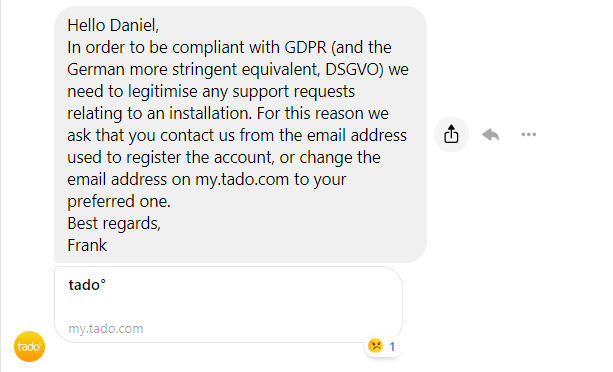613x372 pixels.
Task: Show who reacted via the count 1
Action: (392, 347)
